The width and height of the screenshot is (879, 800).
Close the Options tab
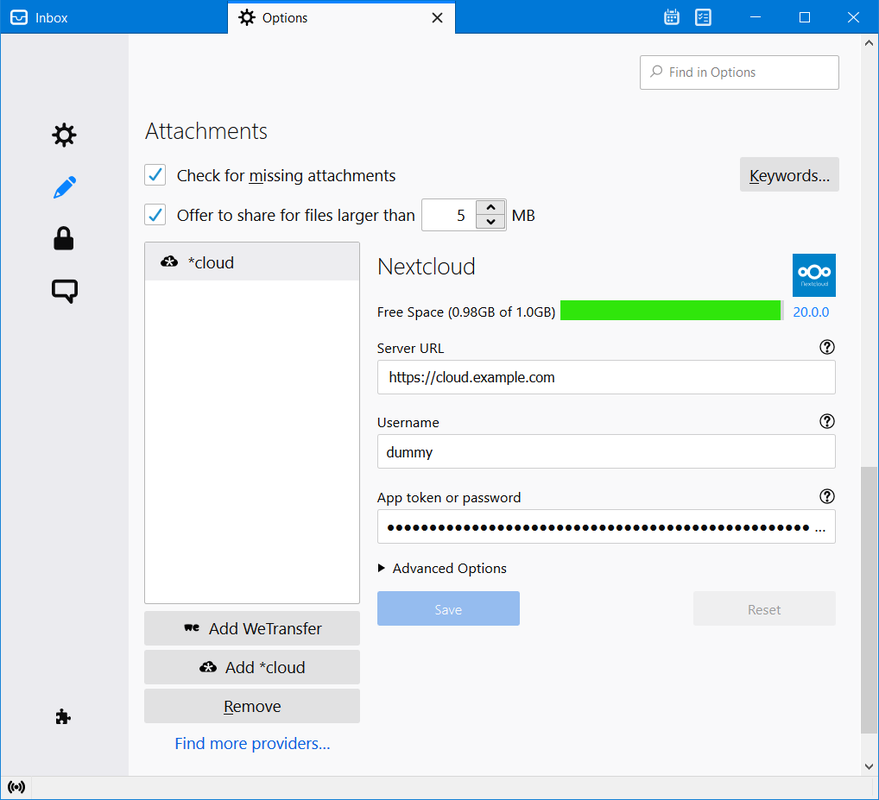click(437, 18)
